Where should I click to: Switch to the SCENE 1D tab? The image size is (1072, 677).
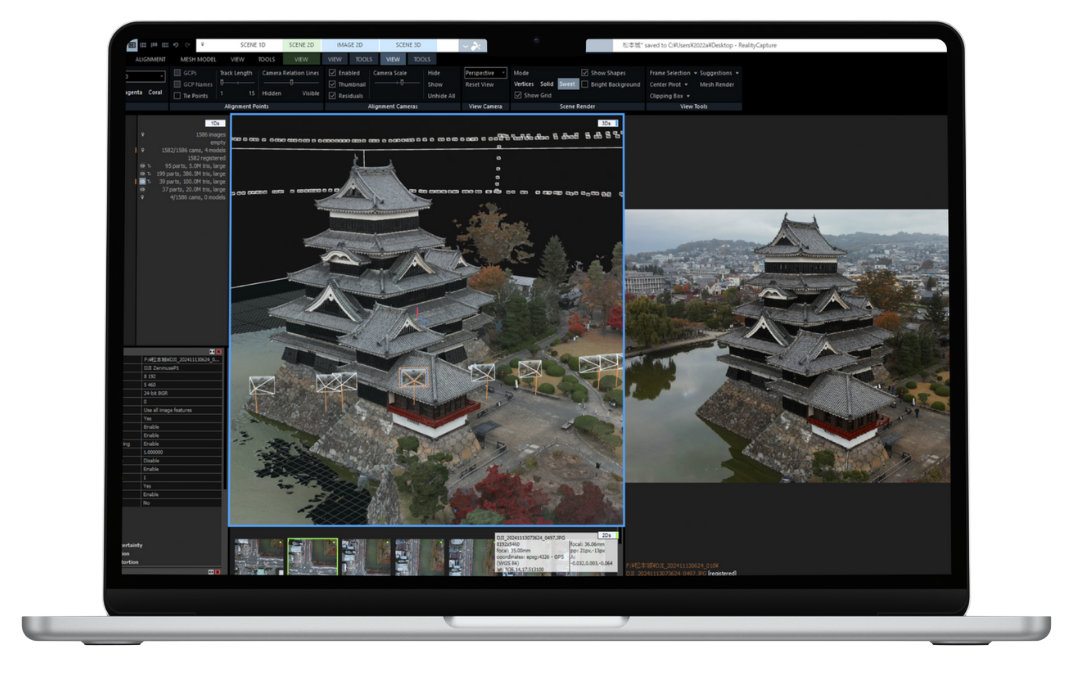[x=252, y=45]
